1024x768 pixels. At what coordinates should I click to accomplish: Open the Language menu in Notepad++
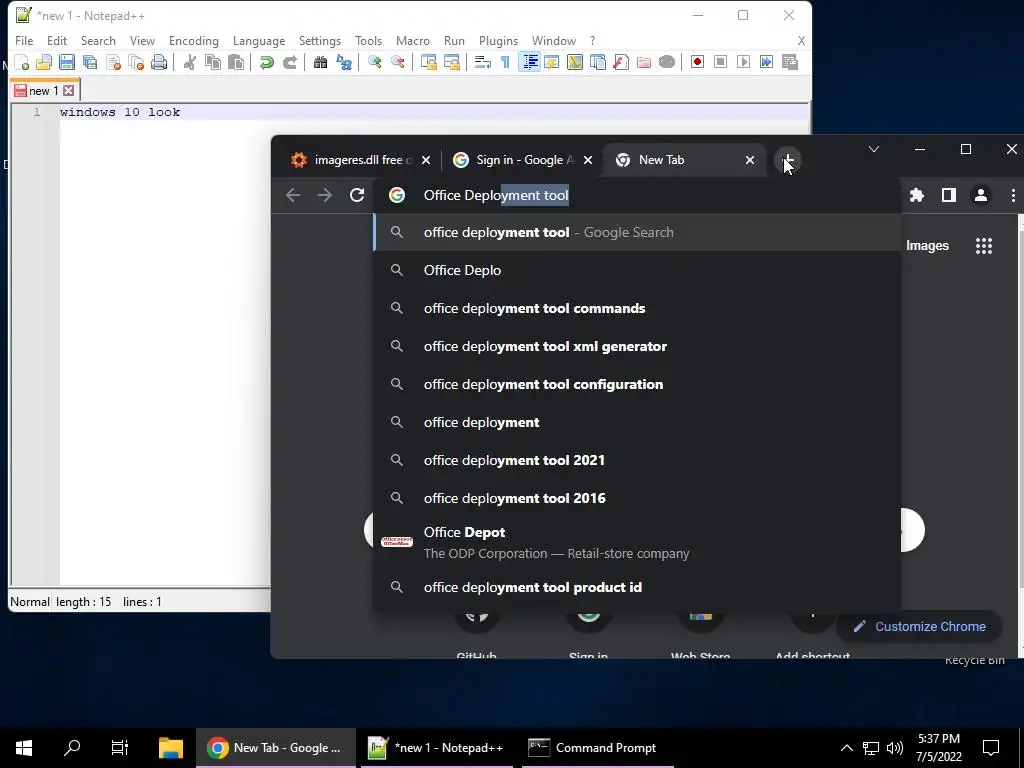(x=259, y=40)
